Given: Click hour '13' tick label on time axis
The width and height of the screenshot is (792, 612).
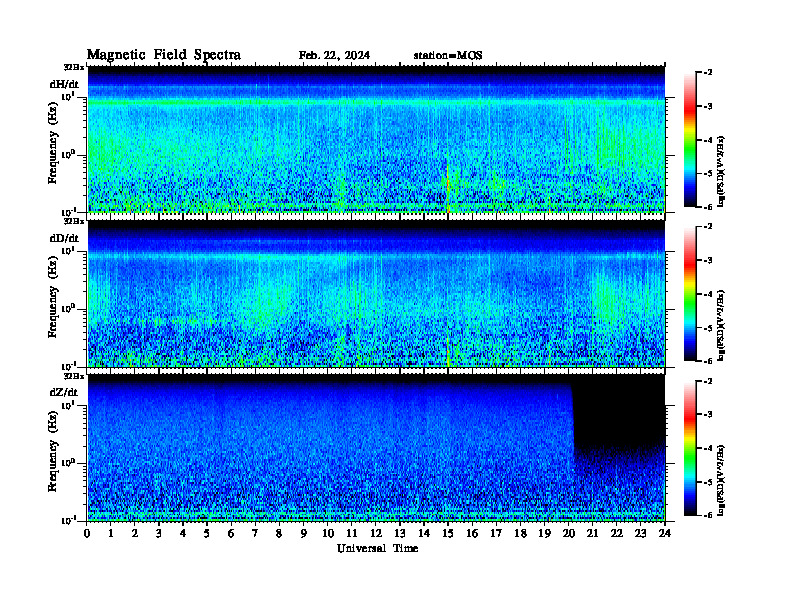Looking at the screenshot, I should click(400, 533).
